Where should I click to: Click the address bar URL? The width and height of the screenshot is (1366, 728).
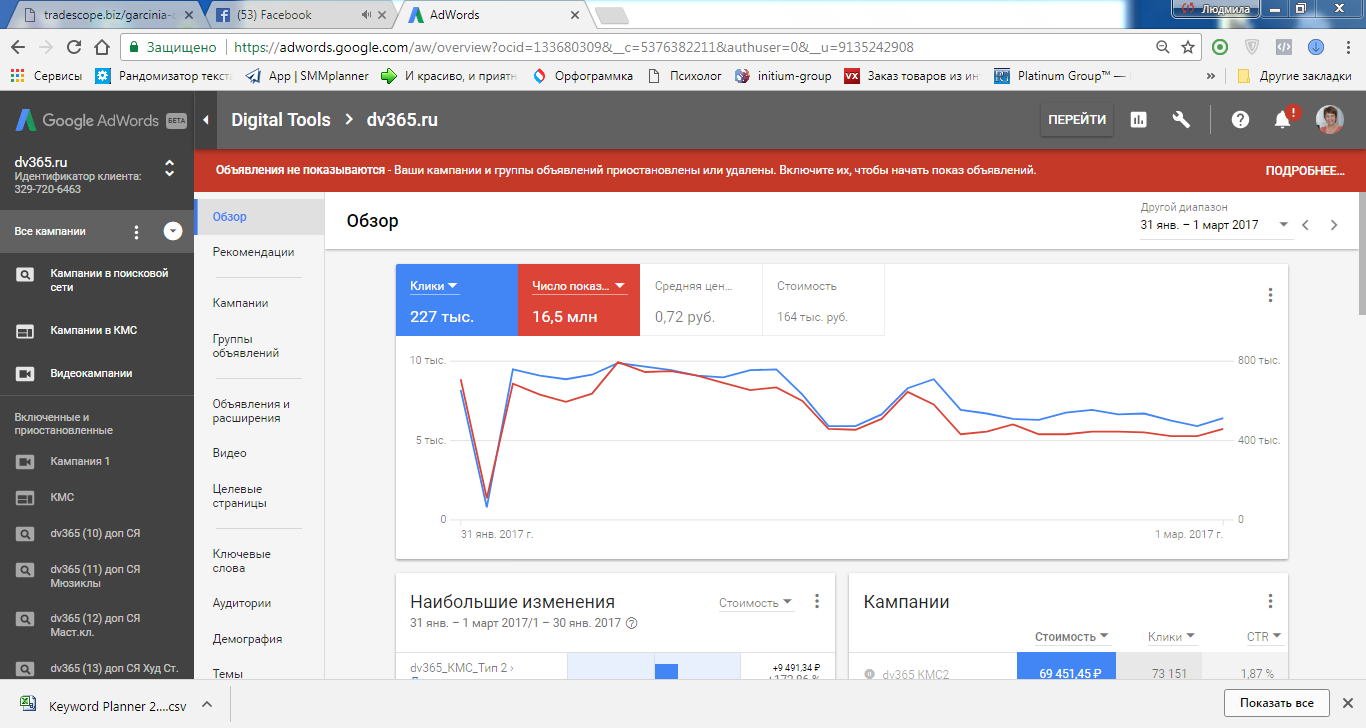573,47
